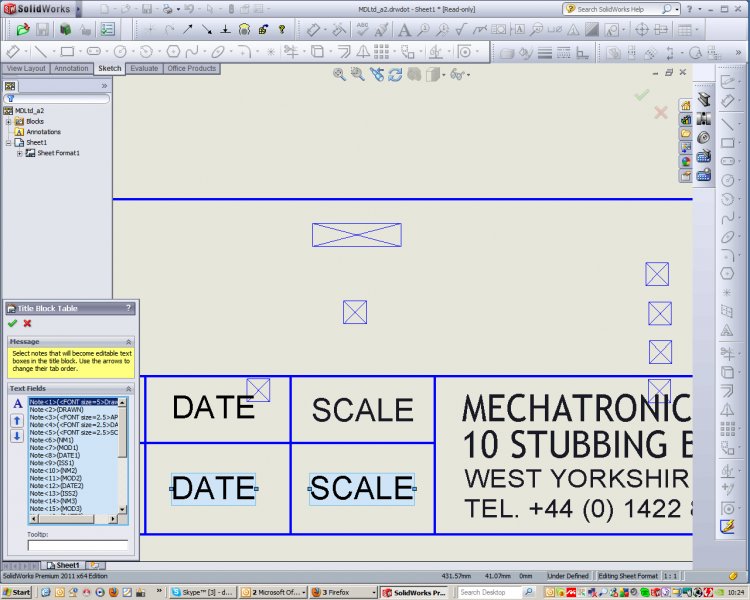Select Note<15>(MOD3) in the list
750x600 pixels.
73,509
